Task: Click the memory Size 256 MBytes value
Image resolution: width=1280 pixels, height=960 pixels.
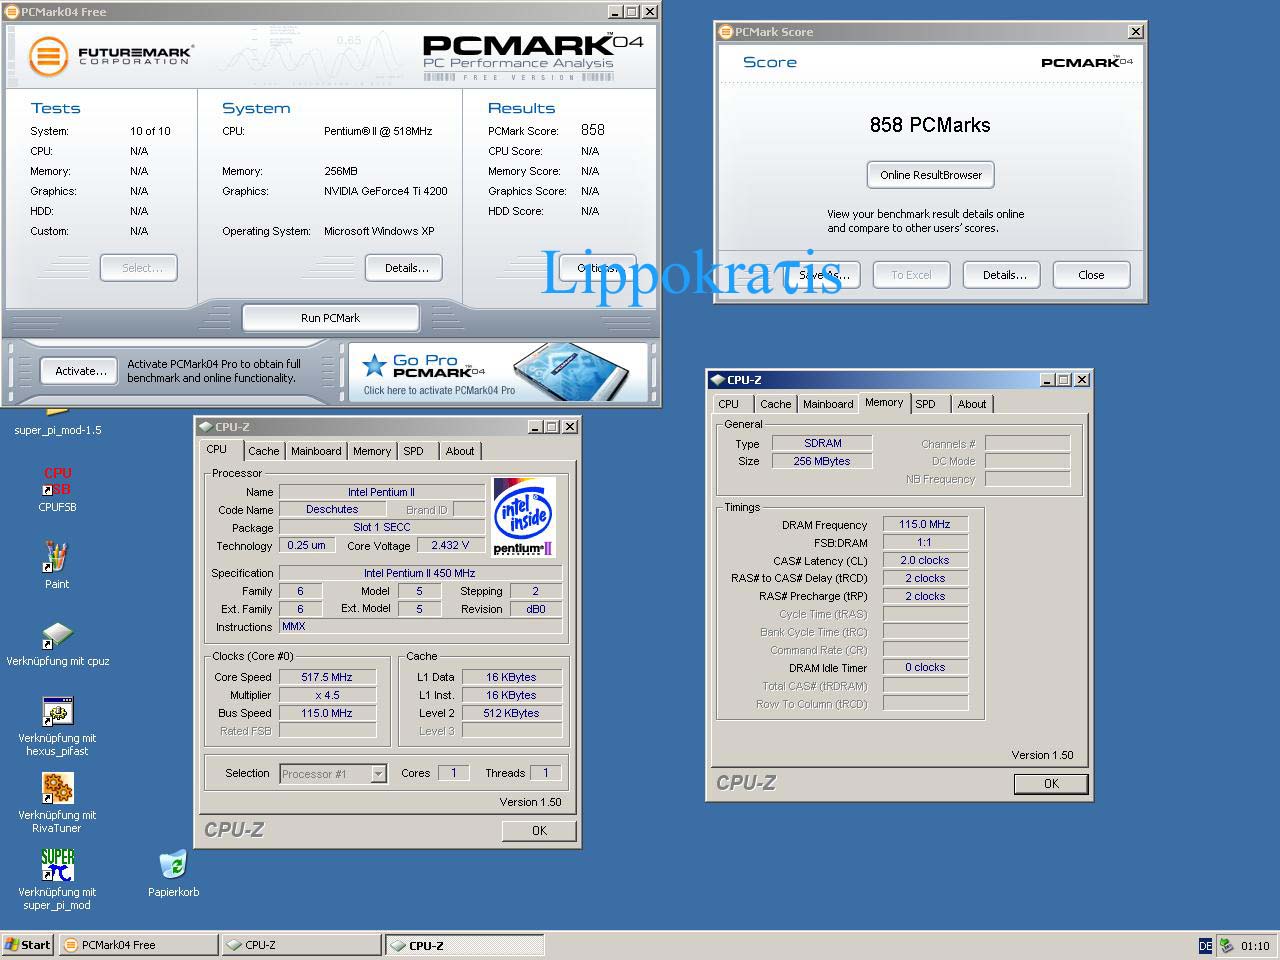Action: pyautogui.click(x=822, y=461)
